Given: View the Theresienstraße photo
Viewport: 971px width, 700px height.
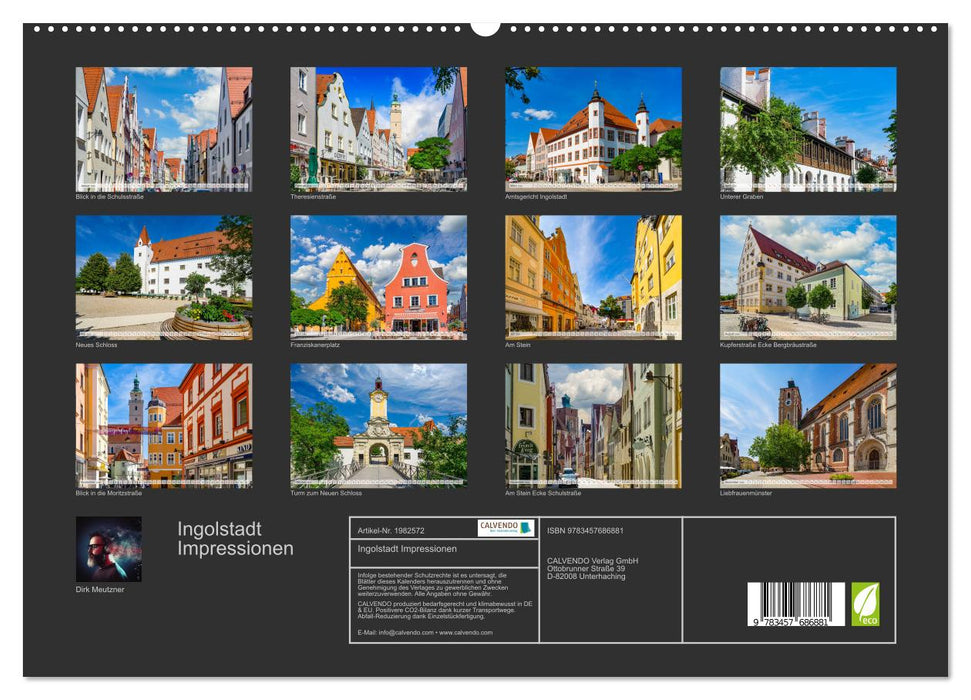Looking at the screenshot, I should (381, 130).
